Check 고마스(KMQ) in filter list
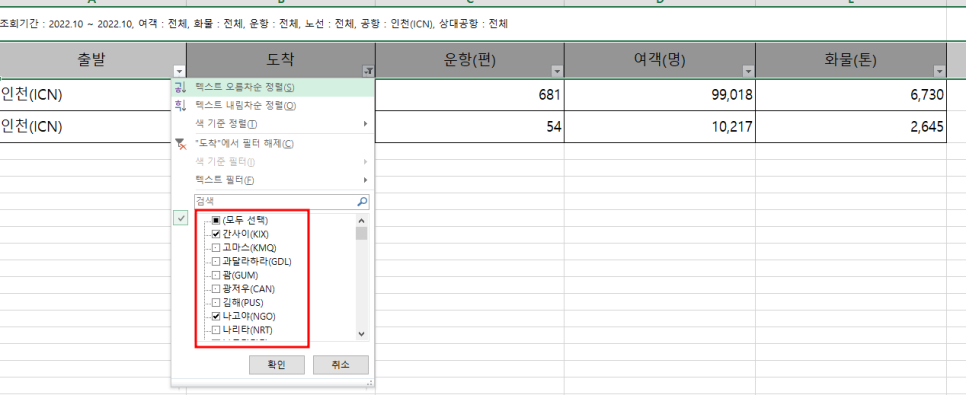 click(x=216, y=248)
